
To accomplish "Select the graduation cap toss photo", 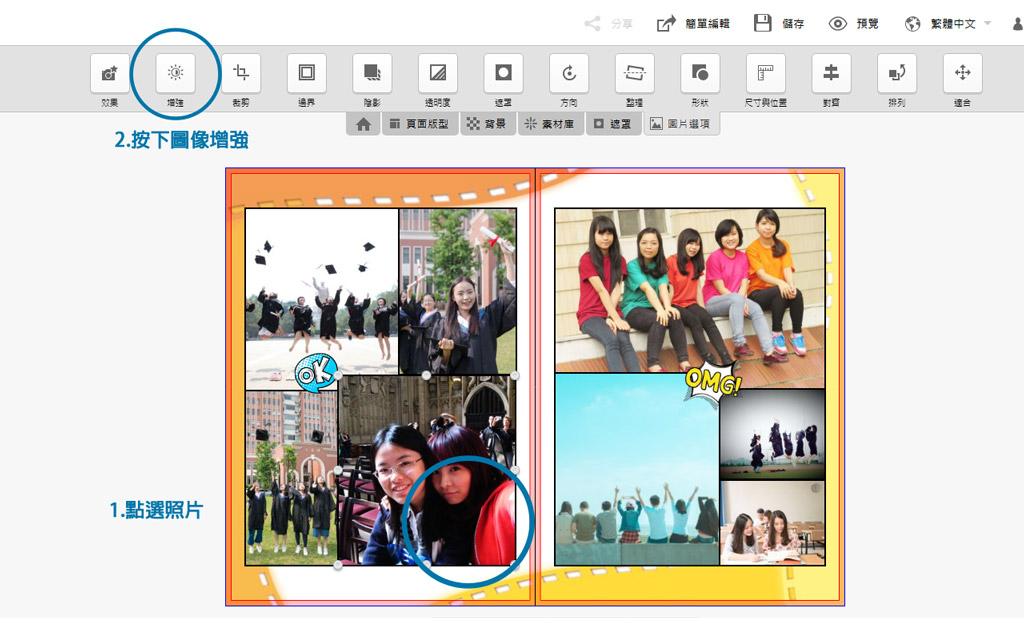I will click(x=321, y=298).
